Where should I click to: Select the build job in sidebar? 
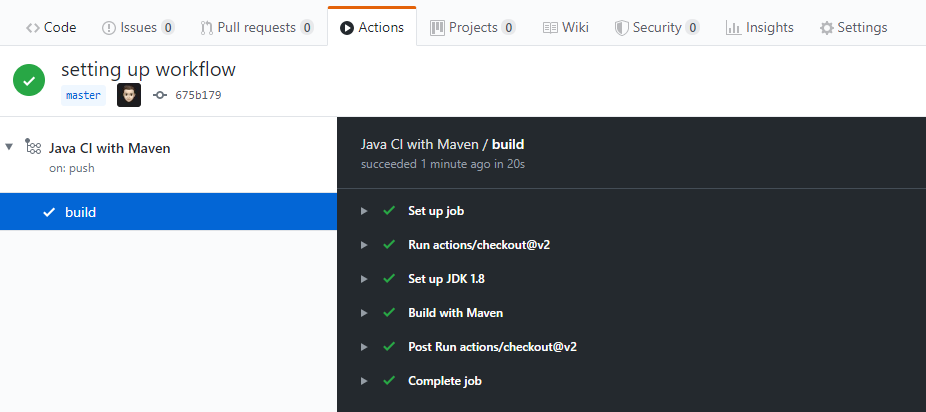tap(80, 212)
